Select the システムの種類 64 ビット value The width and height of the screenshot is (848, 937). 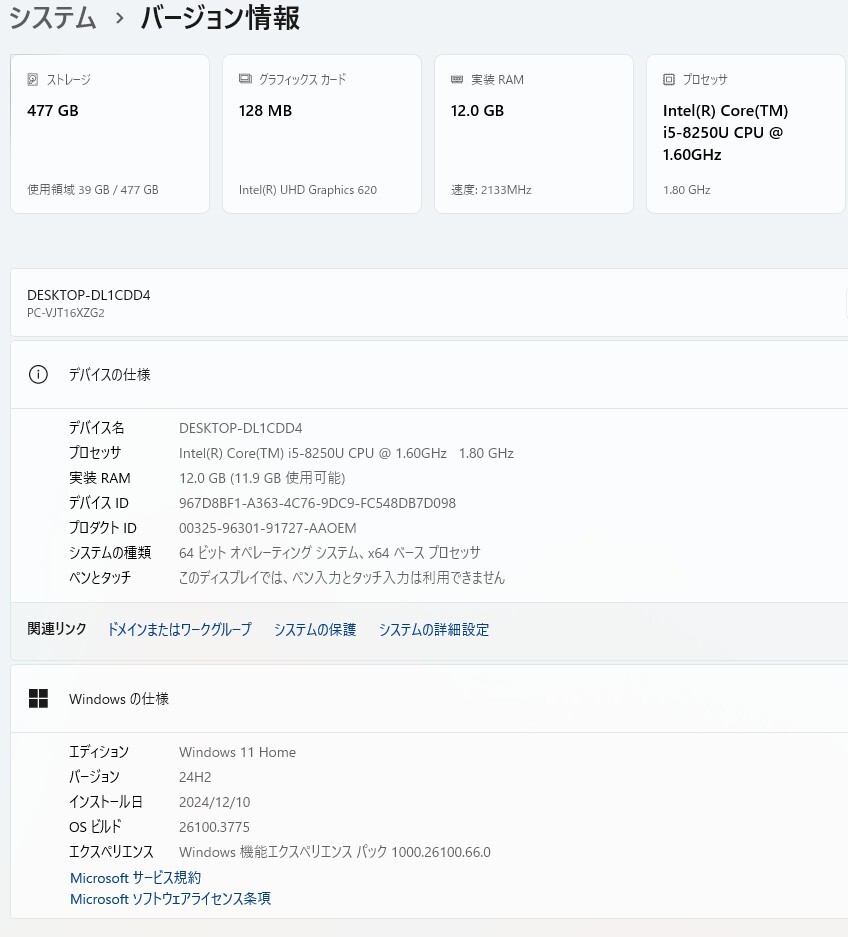coord(329,553)
